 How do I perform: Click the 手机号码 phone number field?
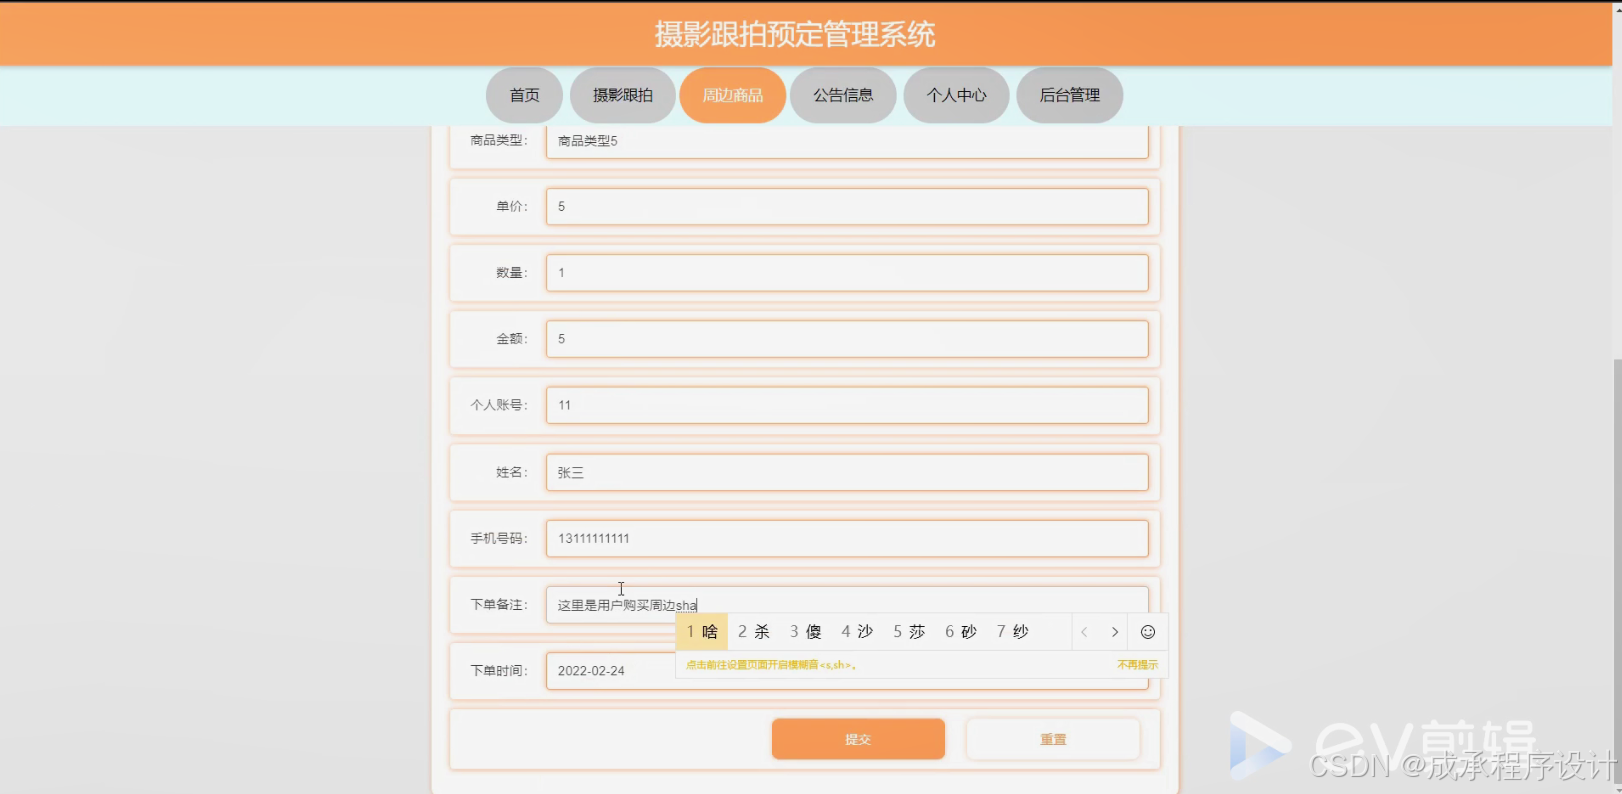coord(846,538)
